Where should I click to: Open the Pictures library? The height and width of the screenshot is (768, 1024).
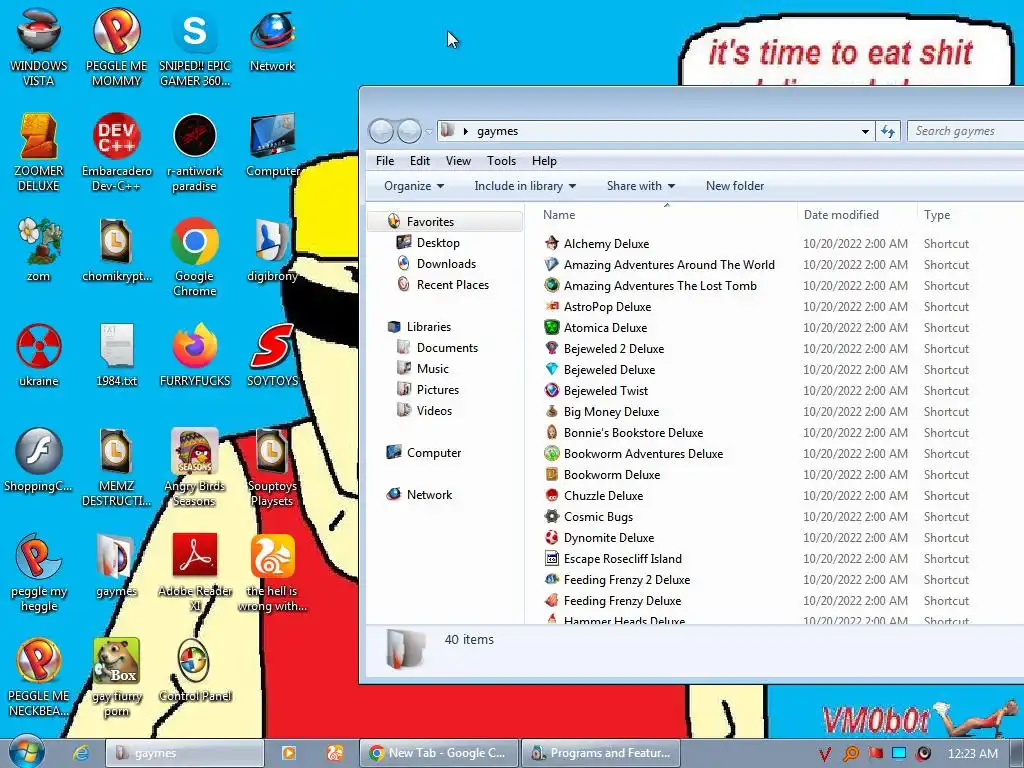click(x=438, y=390)
